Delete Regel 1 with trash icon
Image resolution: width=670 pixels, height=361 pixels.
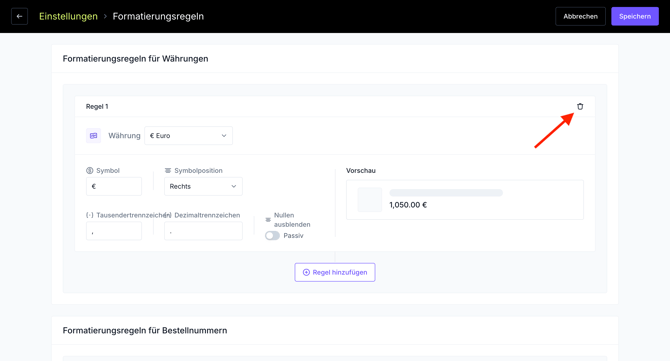[x=580, y=106]
